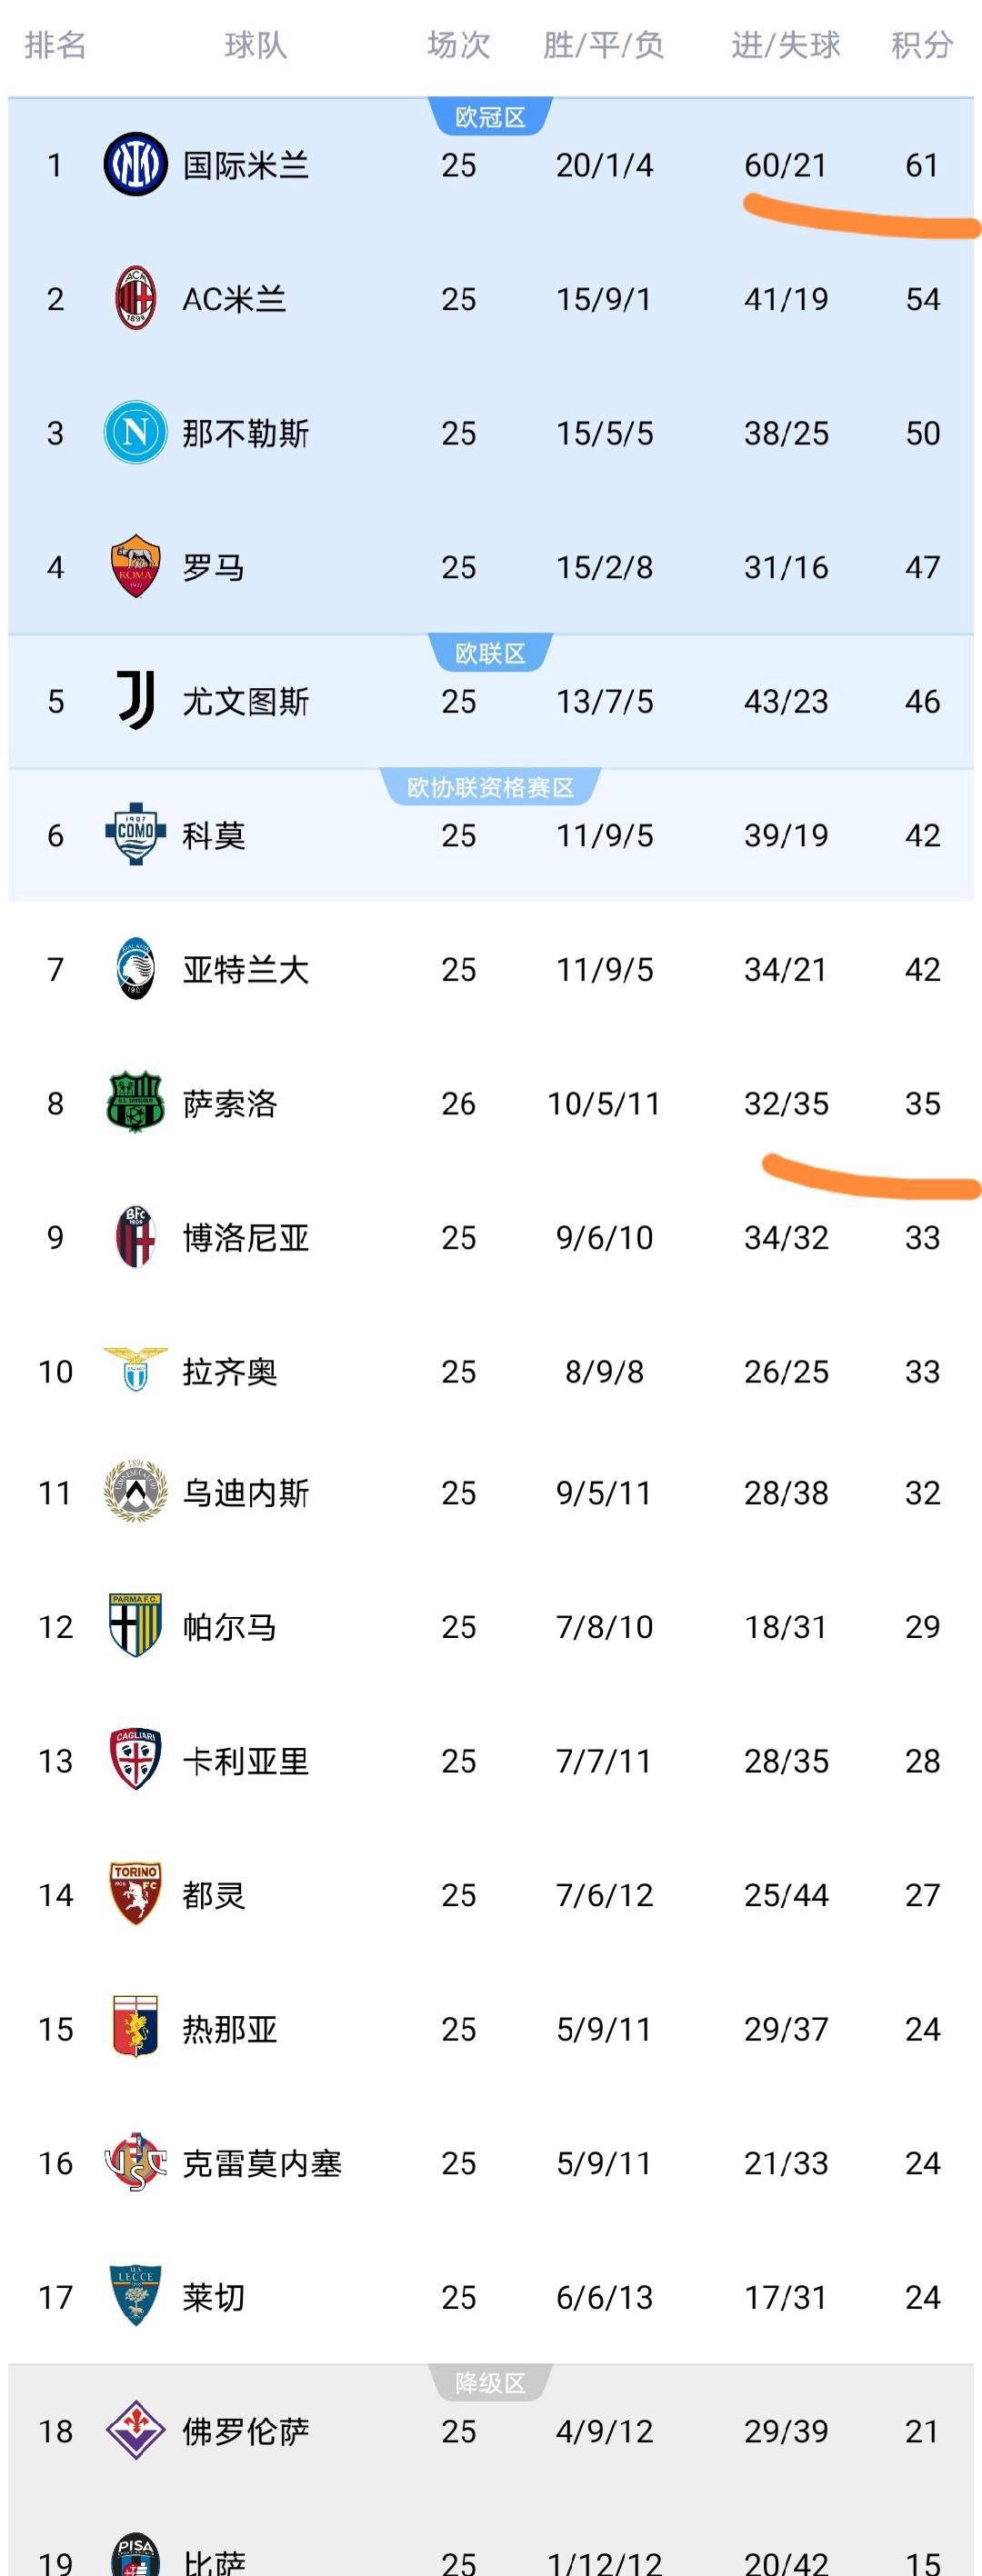Open the Roma club crest
Viewport: 982px width, 2576px height.
[x=135, y=567]
